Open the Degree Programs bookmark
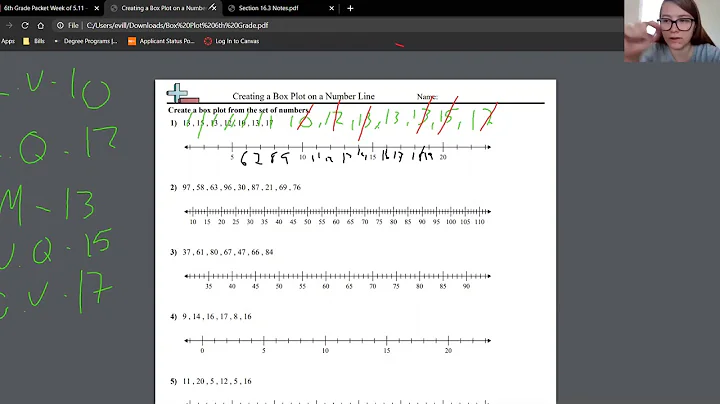Viewport: 720px width, 404px height. coord(85,41)
